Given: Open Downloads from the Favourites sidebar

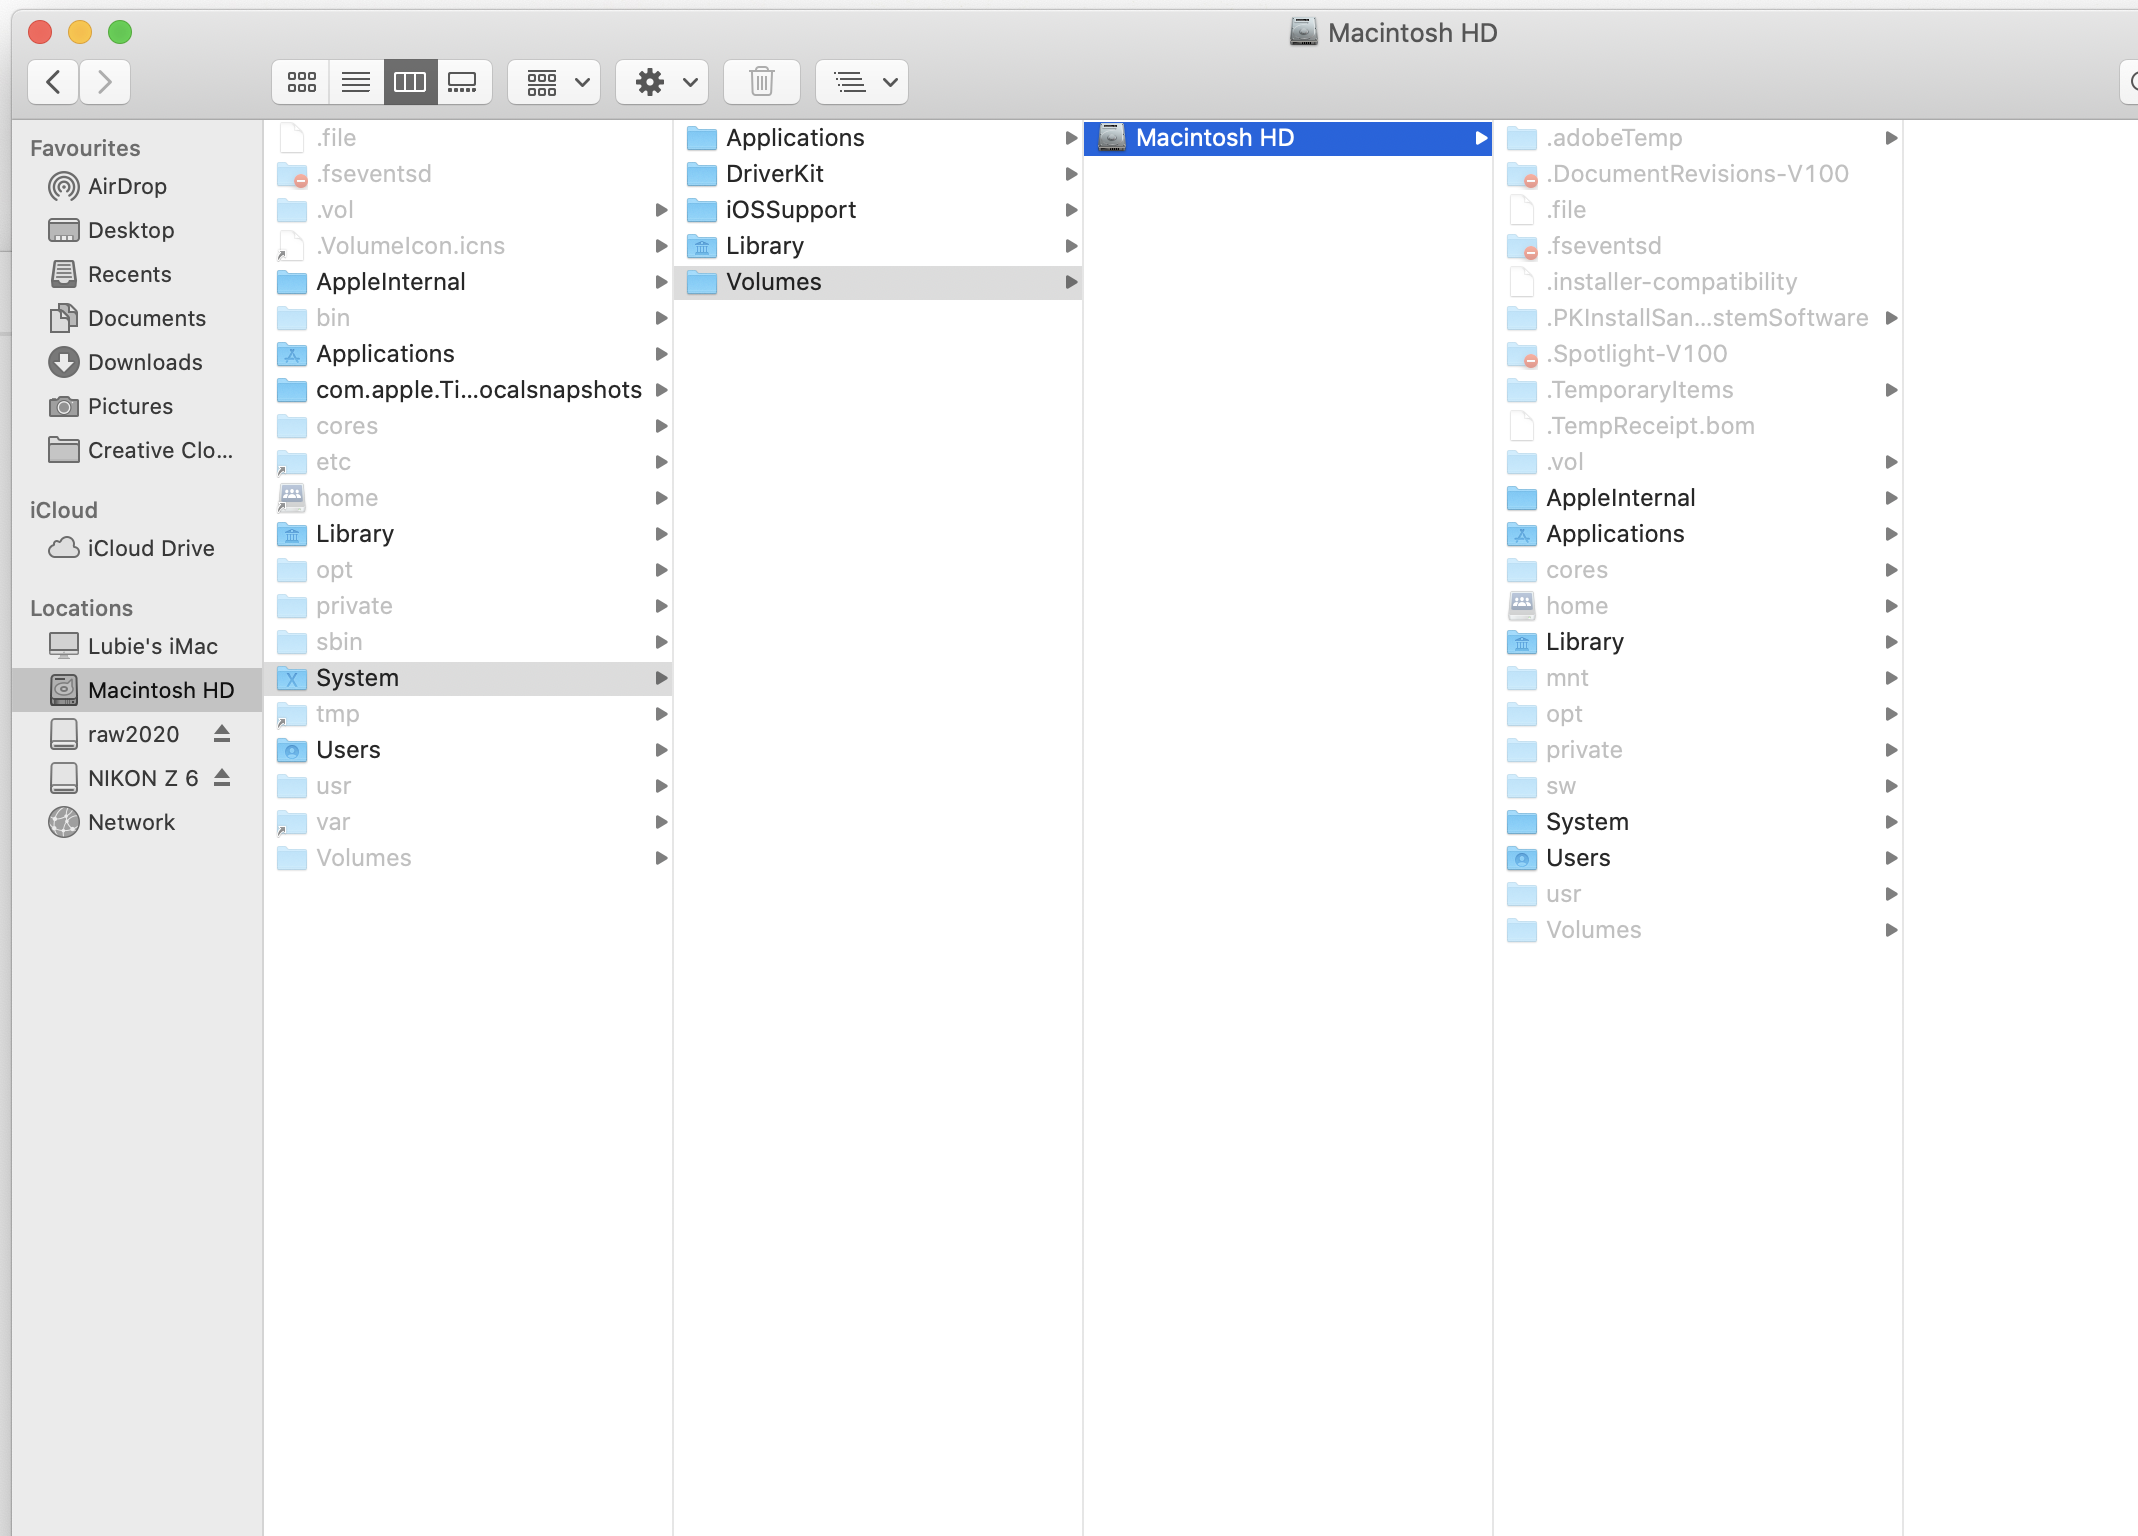Looking at the screenshot, I should (x=146, y=362).
